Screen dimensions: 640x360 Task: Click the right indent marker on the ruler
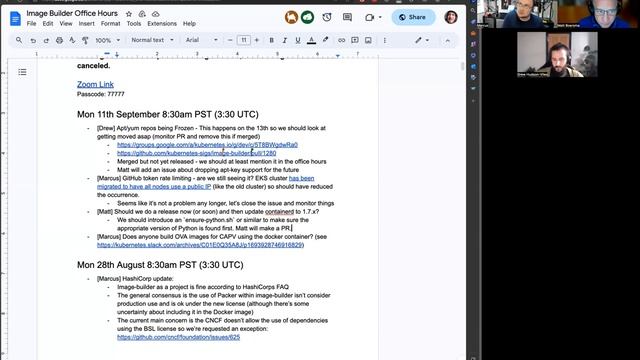point(338,56)
